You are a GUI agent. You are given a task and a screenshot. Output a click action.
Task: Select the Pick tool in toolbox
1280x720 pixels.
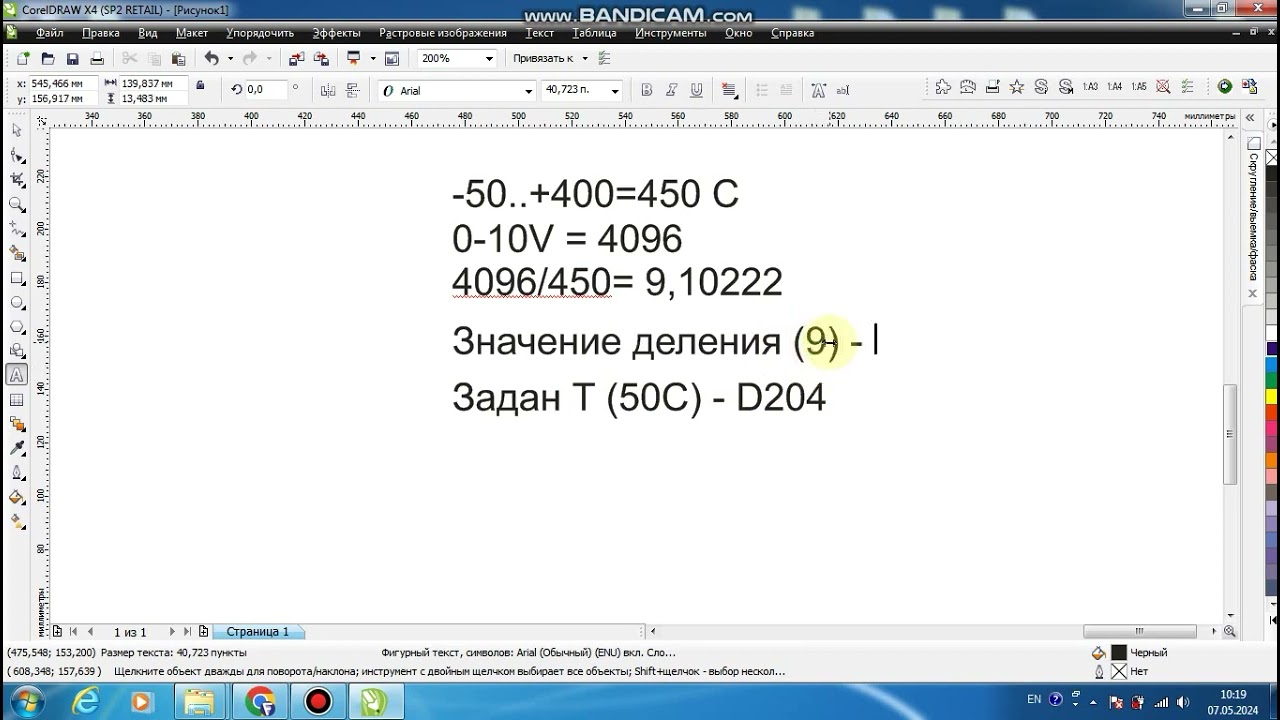coord(16,130)
